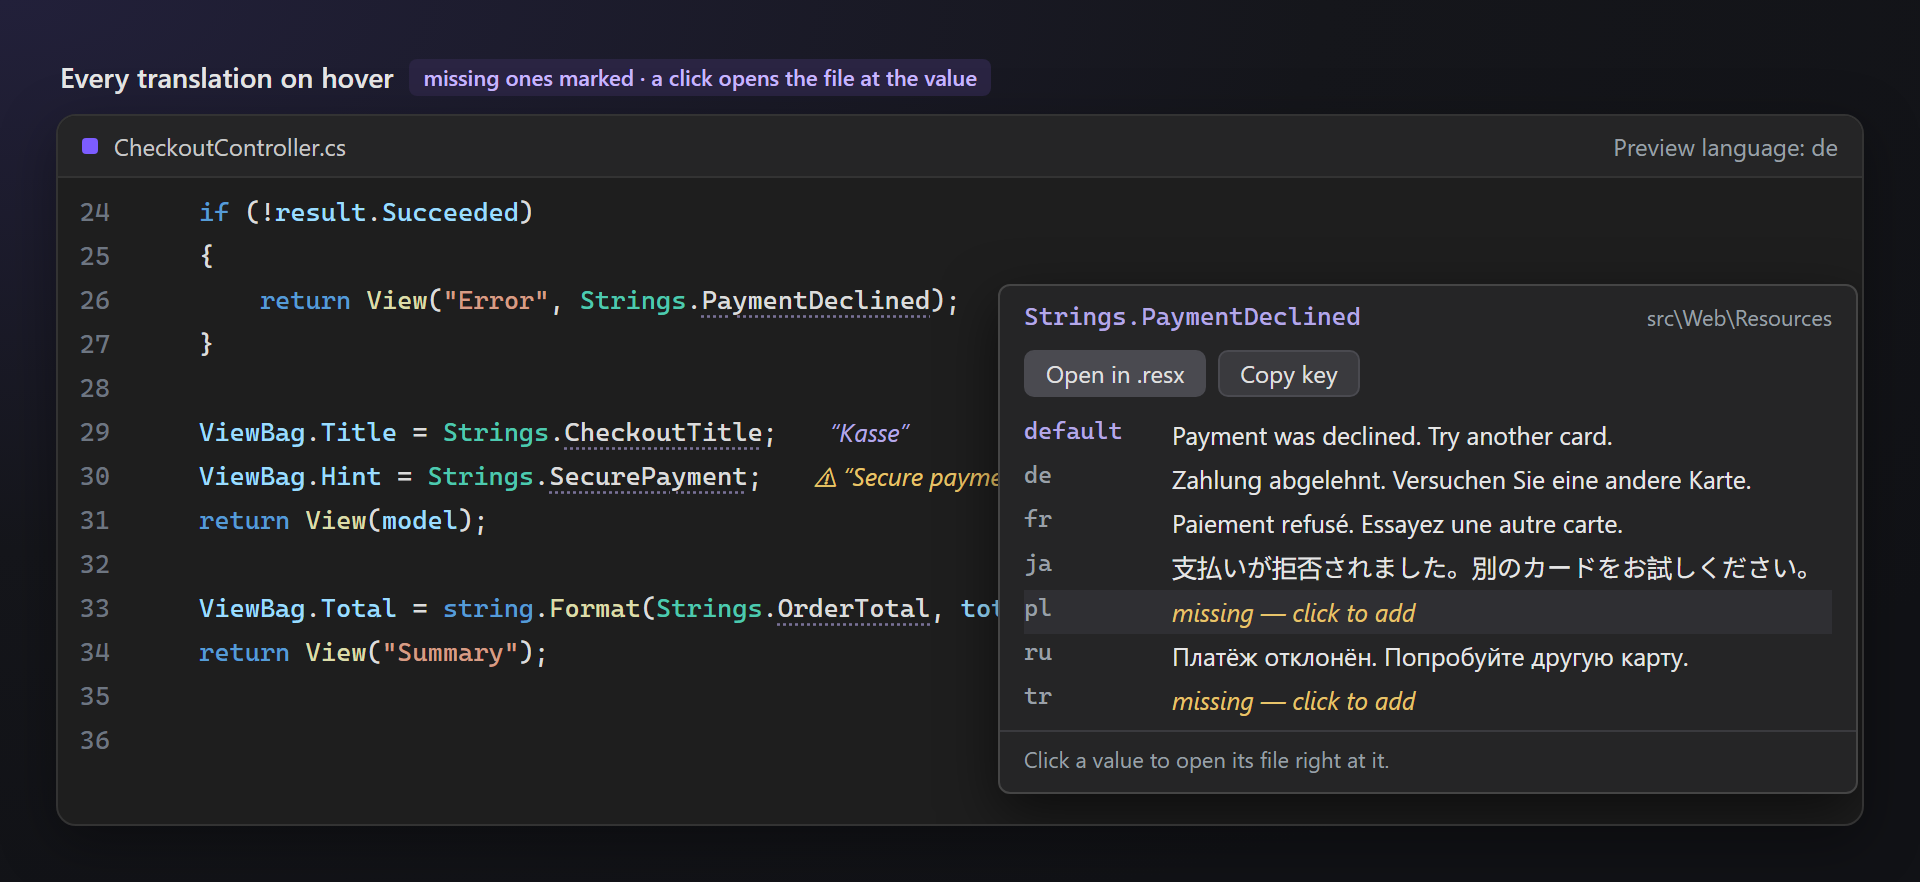
Task: Click the 'Every translation on hover' heading
Action: click(227, 78)
